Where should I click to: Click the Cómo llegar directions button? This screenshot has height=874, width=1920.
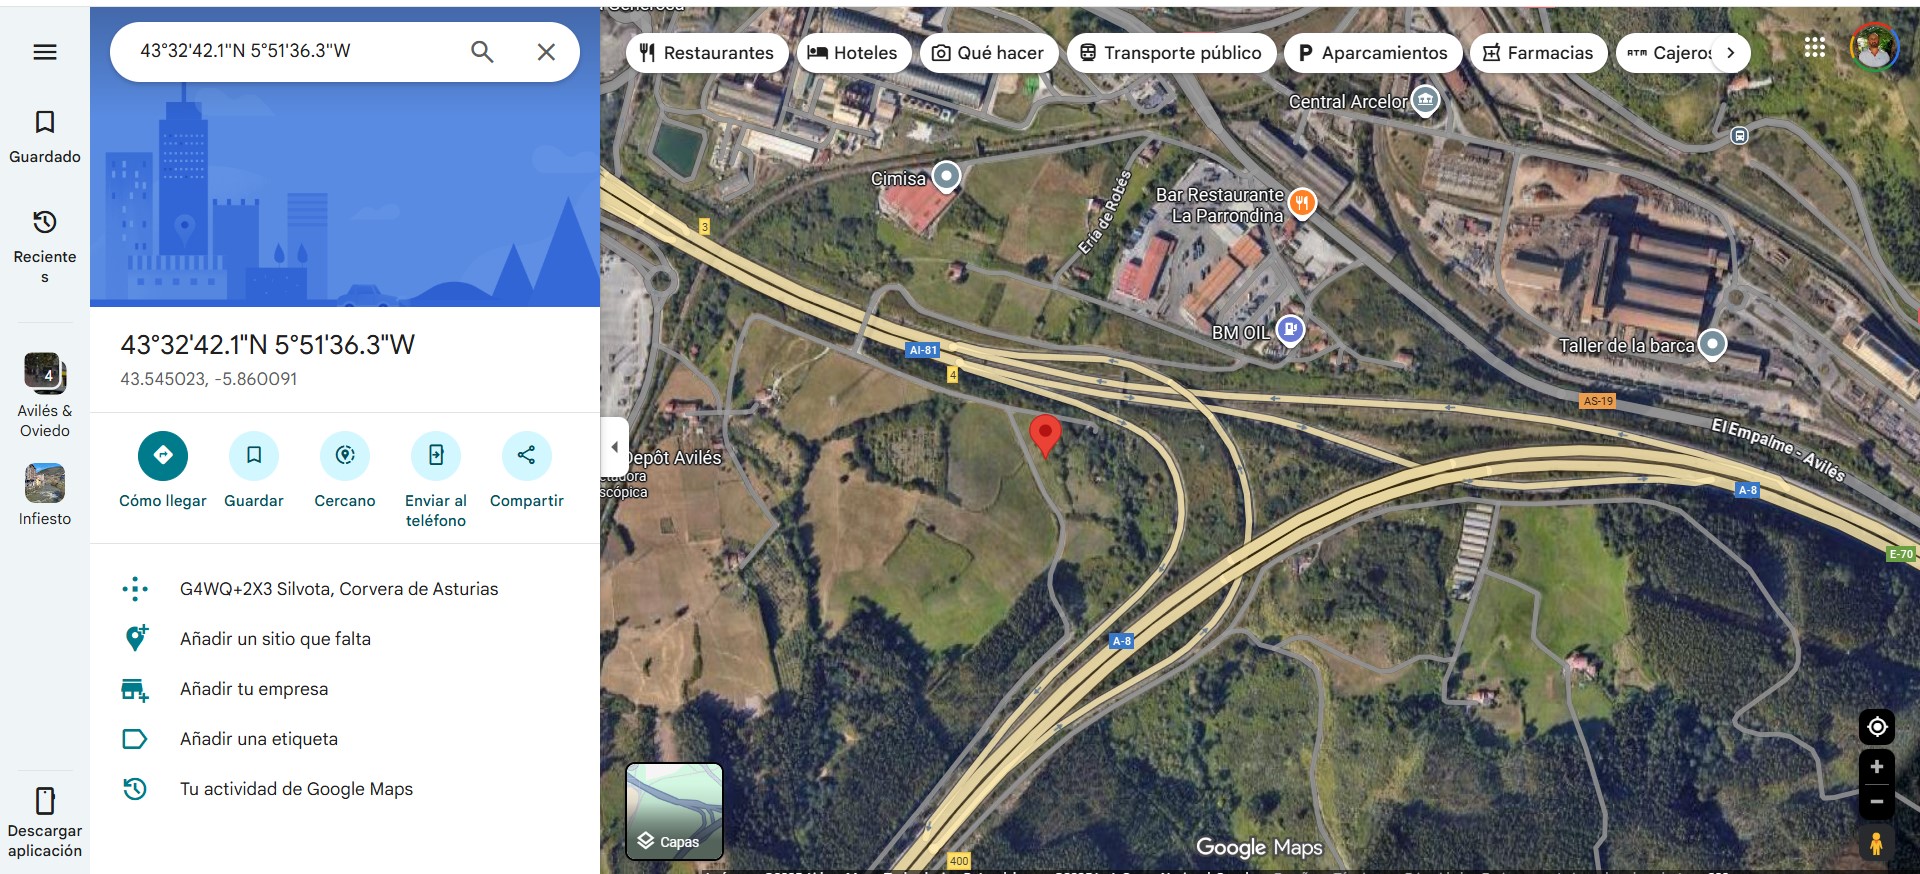pos(163,456)
